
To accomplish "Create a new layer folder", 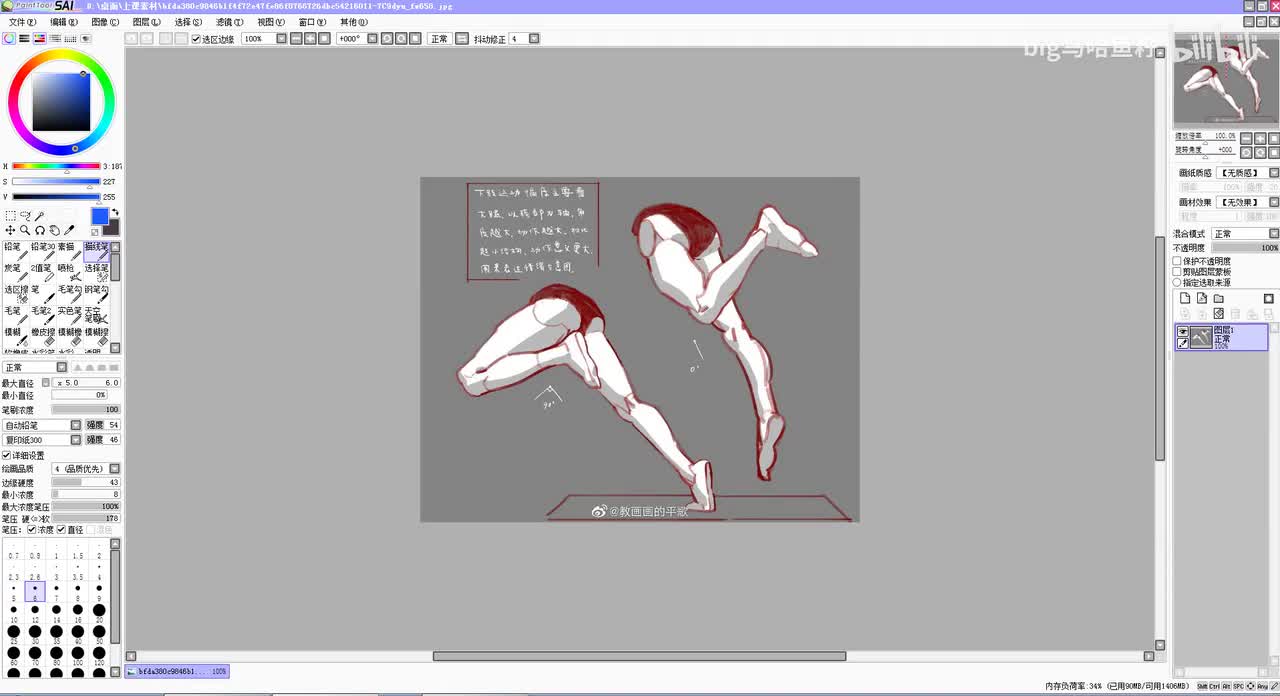I will click(1219, 298).
